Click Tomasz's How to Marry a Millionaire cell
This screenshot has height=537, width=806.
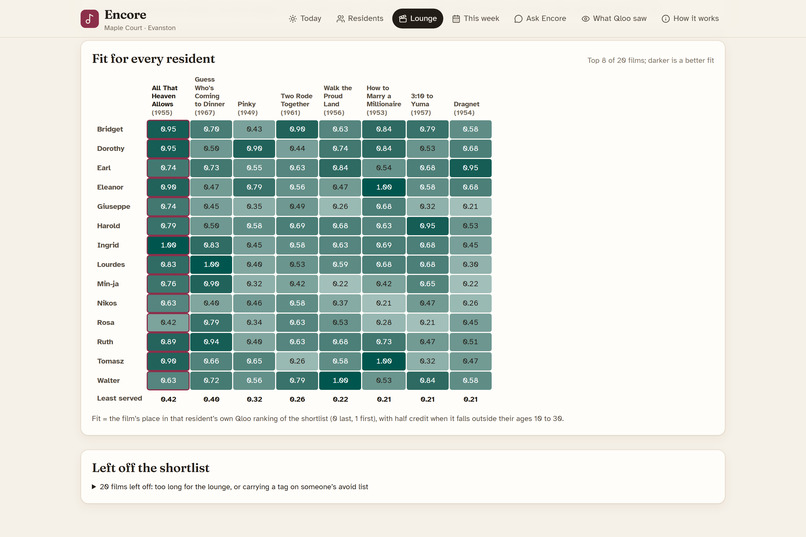[384, 361]
